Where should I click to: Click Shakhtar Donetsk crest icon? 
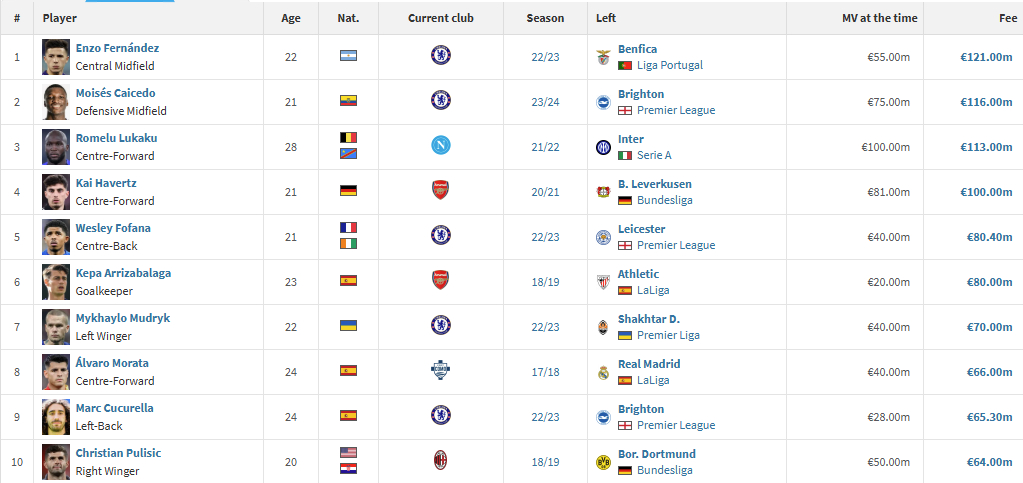pyautogui.click(x=603, y=328)
